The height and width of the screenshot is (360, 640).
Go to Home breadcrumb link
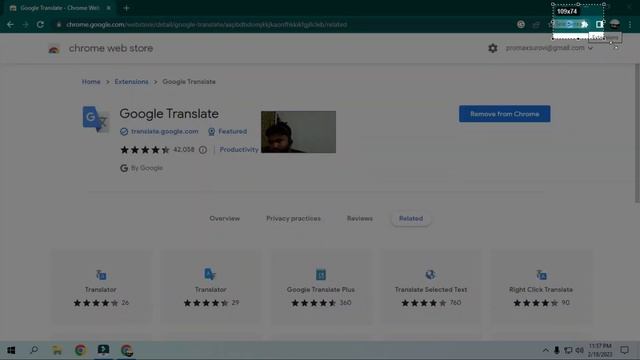[x=91, y=82]
